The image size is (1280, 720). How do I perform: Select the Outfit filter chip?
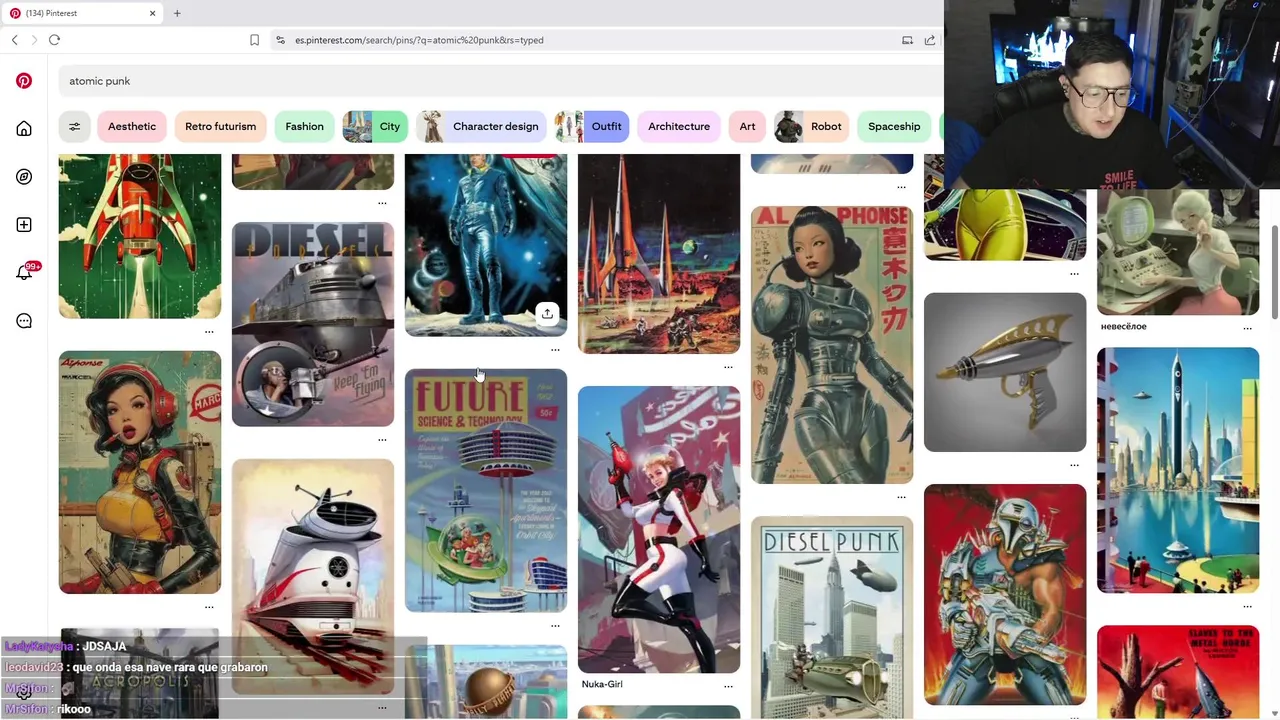tap(592, 126)
